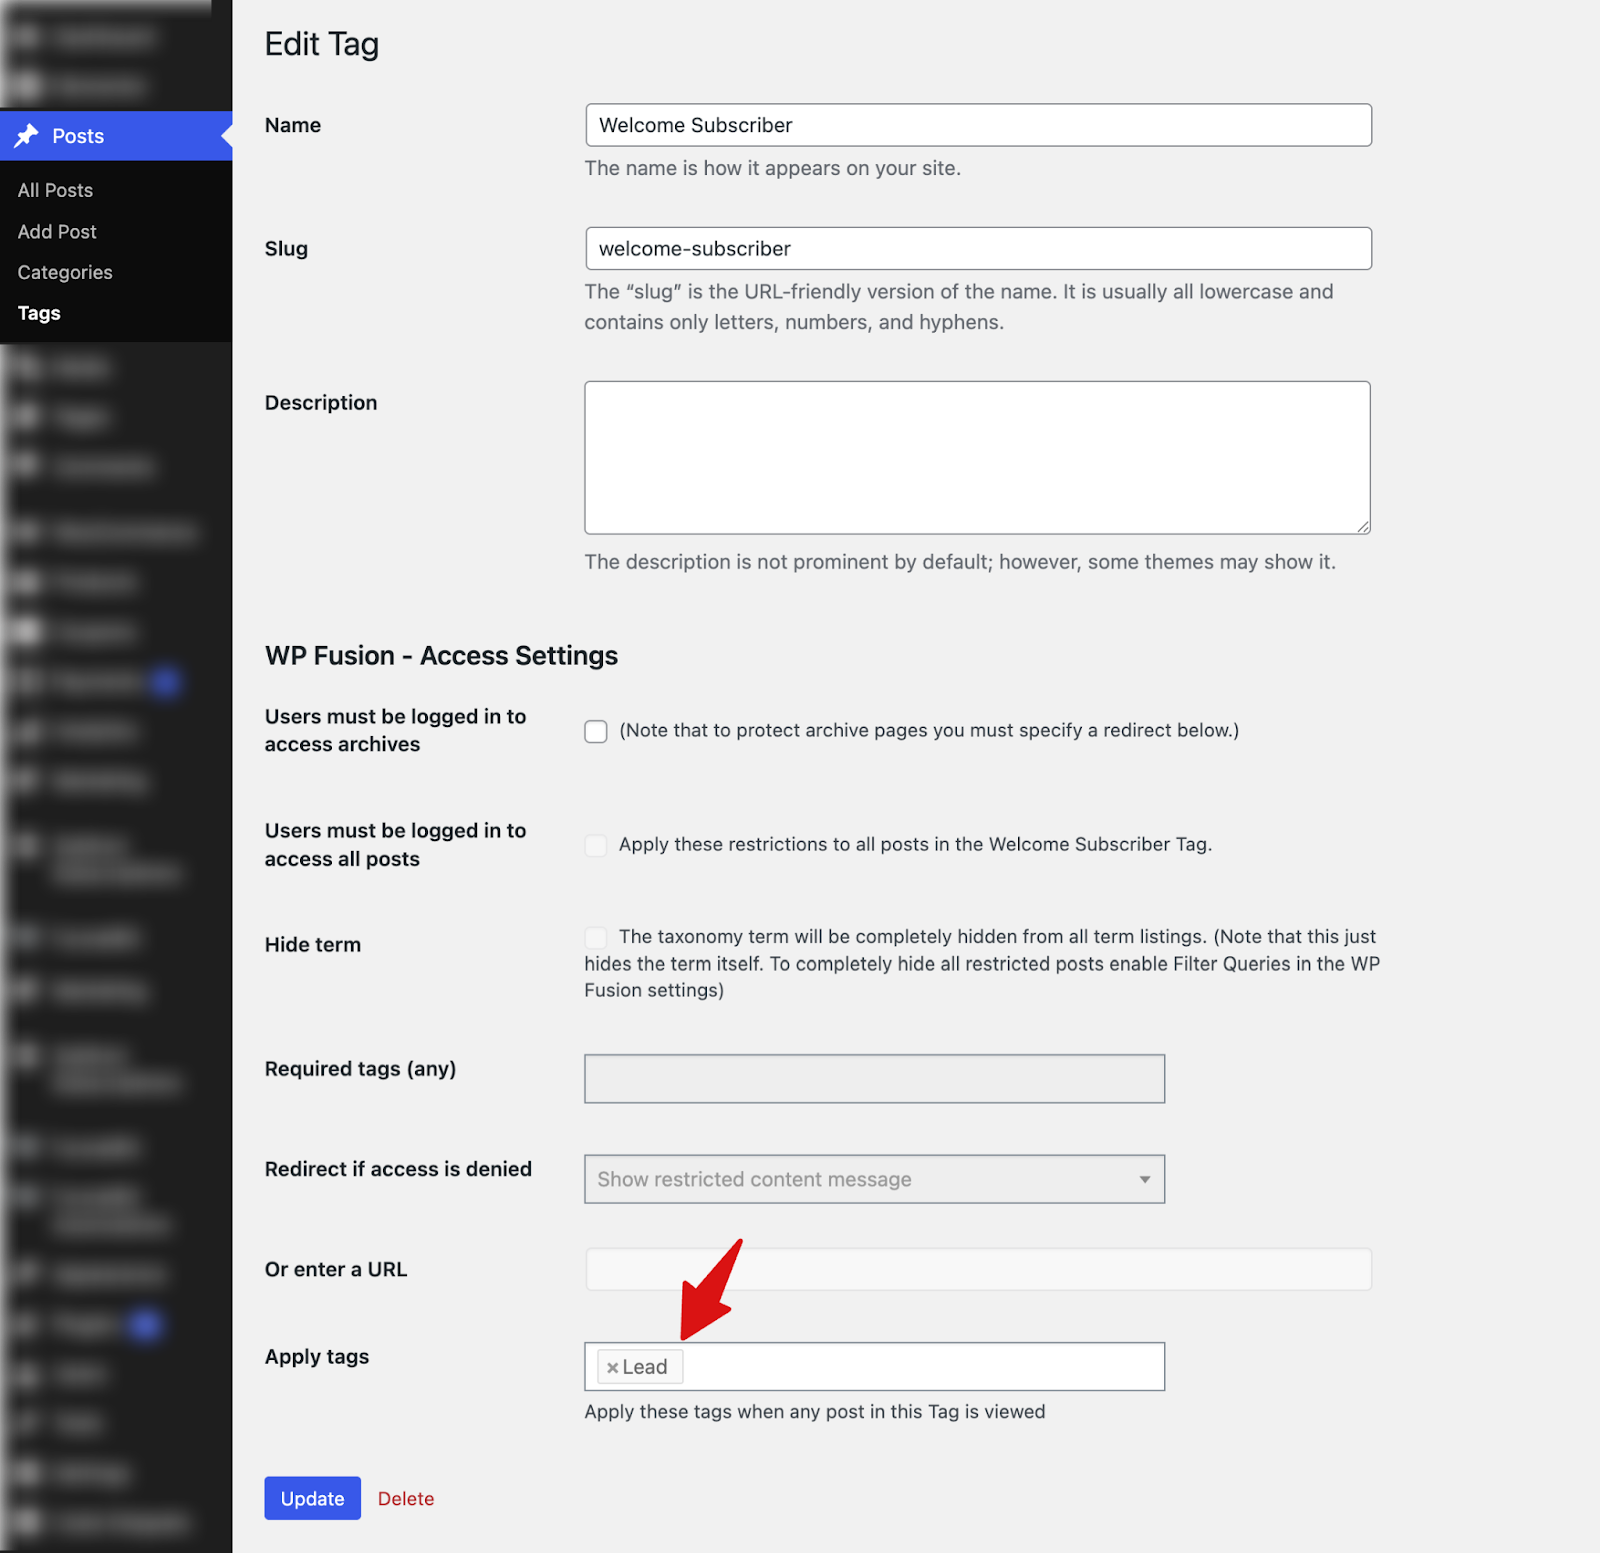The height and width of the screenshot is (1553, 1600).
Task: Click the red Delete link
Action: tap(405, 1498)
